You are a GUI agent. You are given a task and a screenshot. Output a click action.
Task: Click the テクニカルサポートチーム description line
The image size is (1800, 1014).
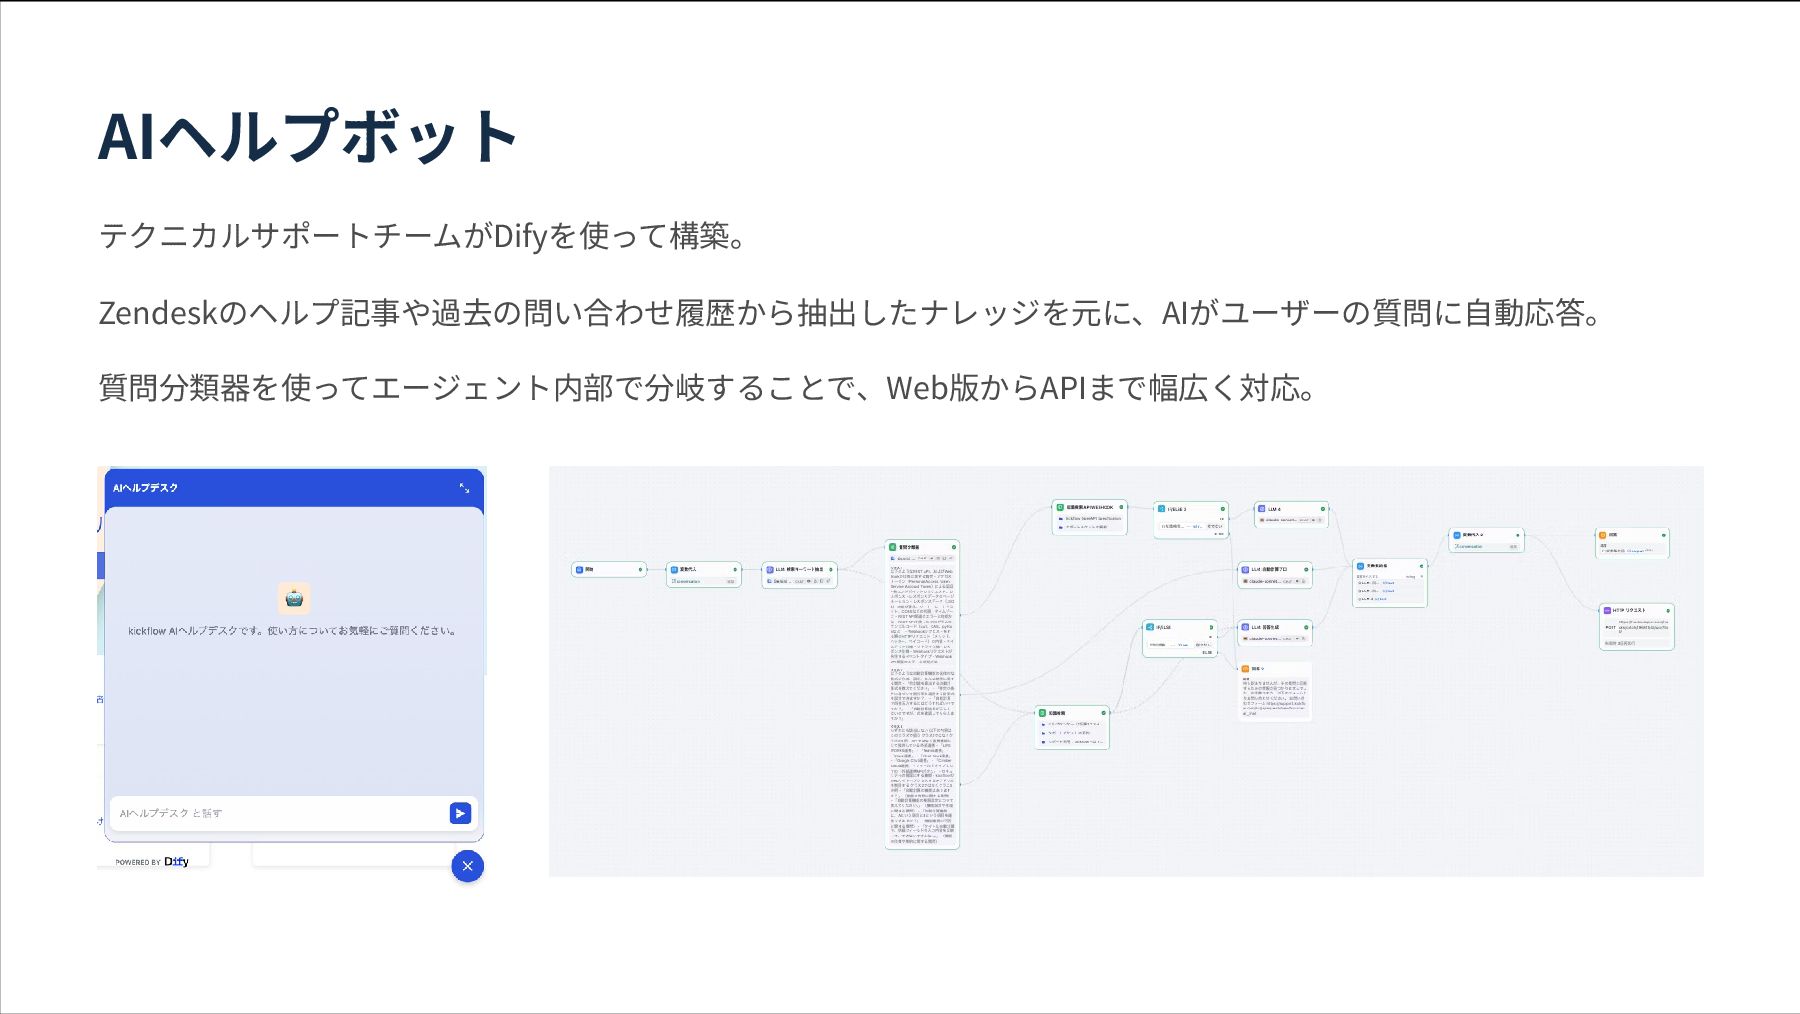[424, 236]
